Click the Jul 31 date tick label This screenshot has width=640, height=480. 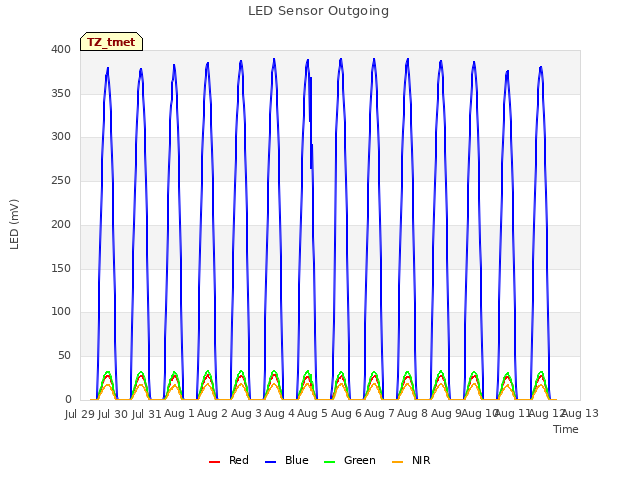[x=147, y=414]
